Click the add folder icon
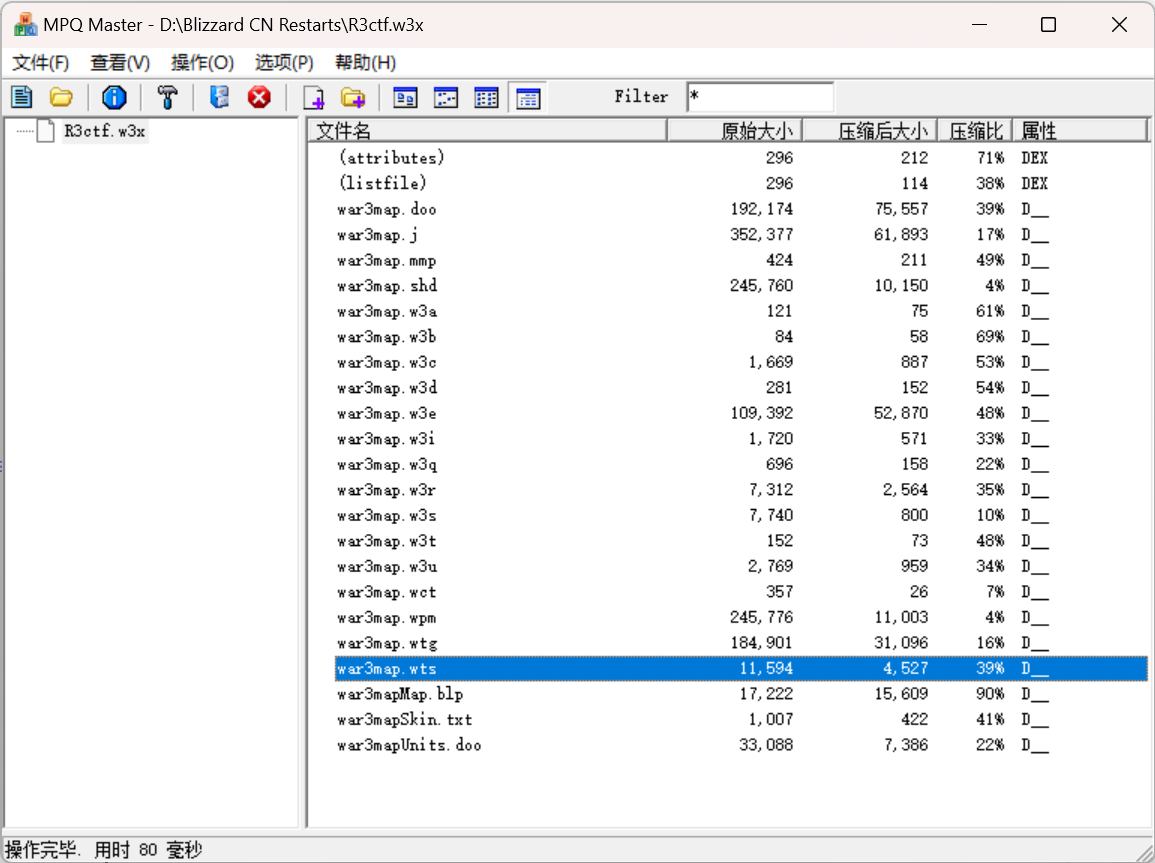The width and height of the screenshot is (1155, 863). [353, 97]
